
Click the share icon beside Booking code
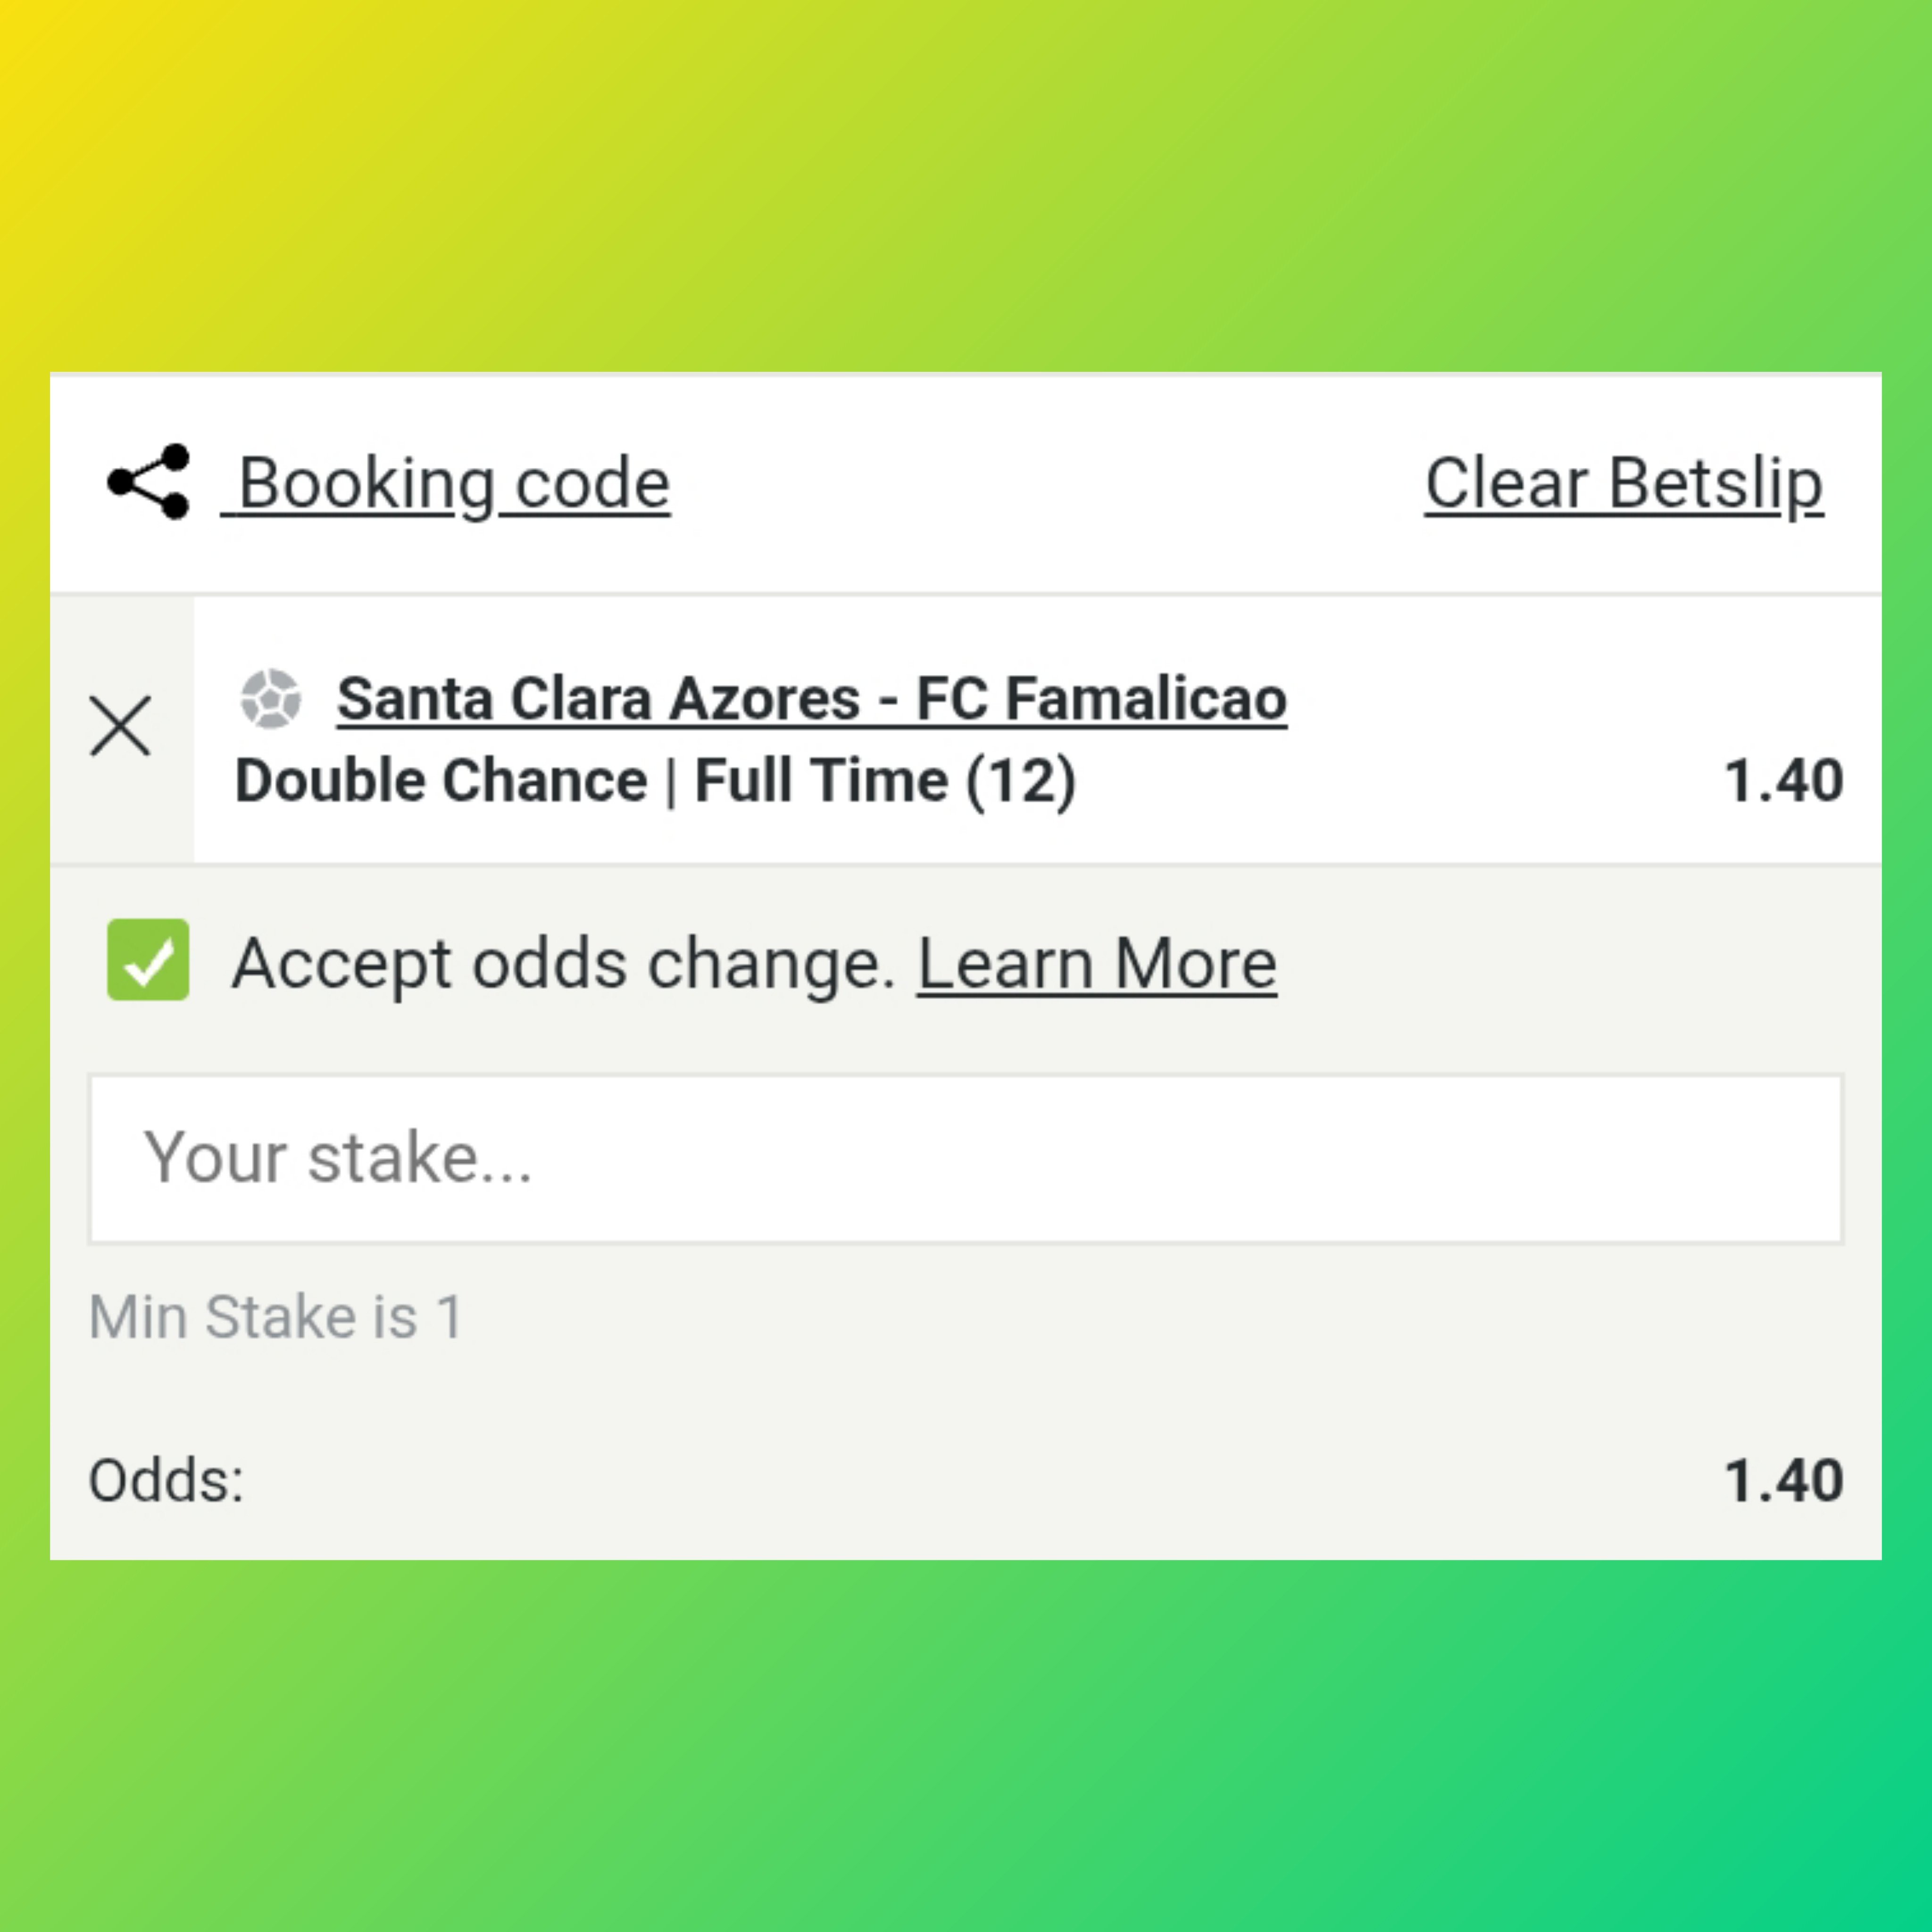(x=149, y=482)
